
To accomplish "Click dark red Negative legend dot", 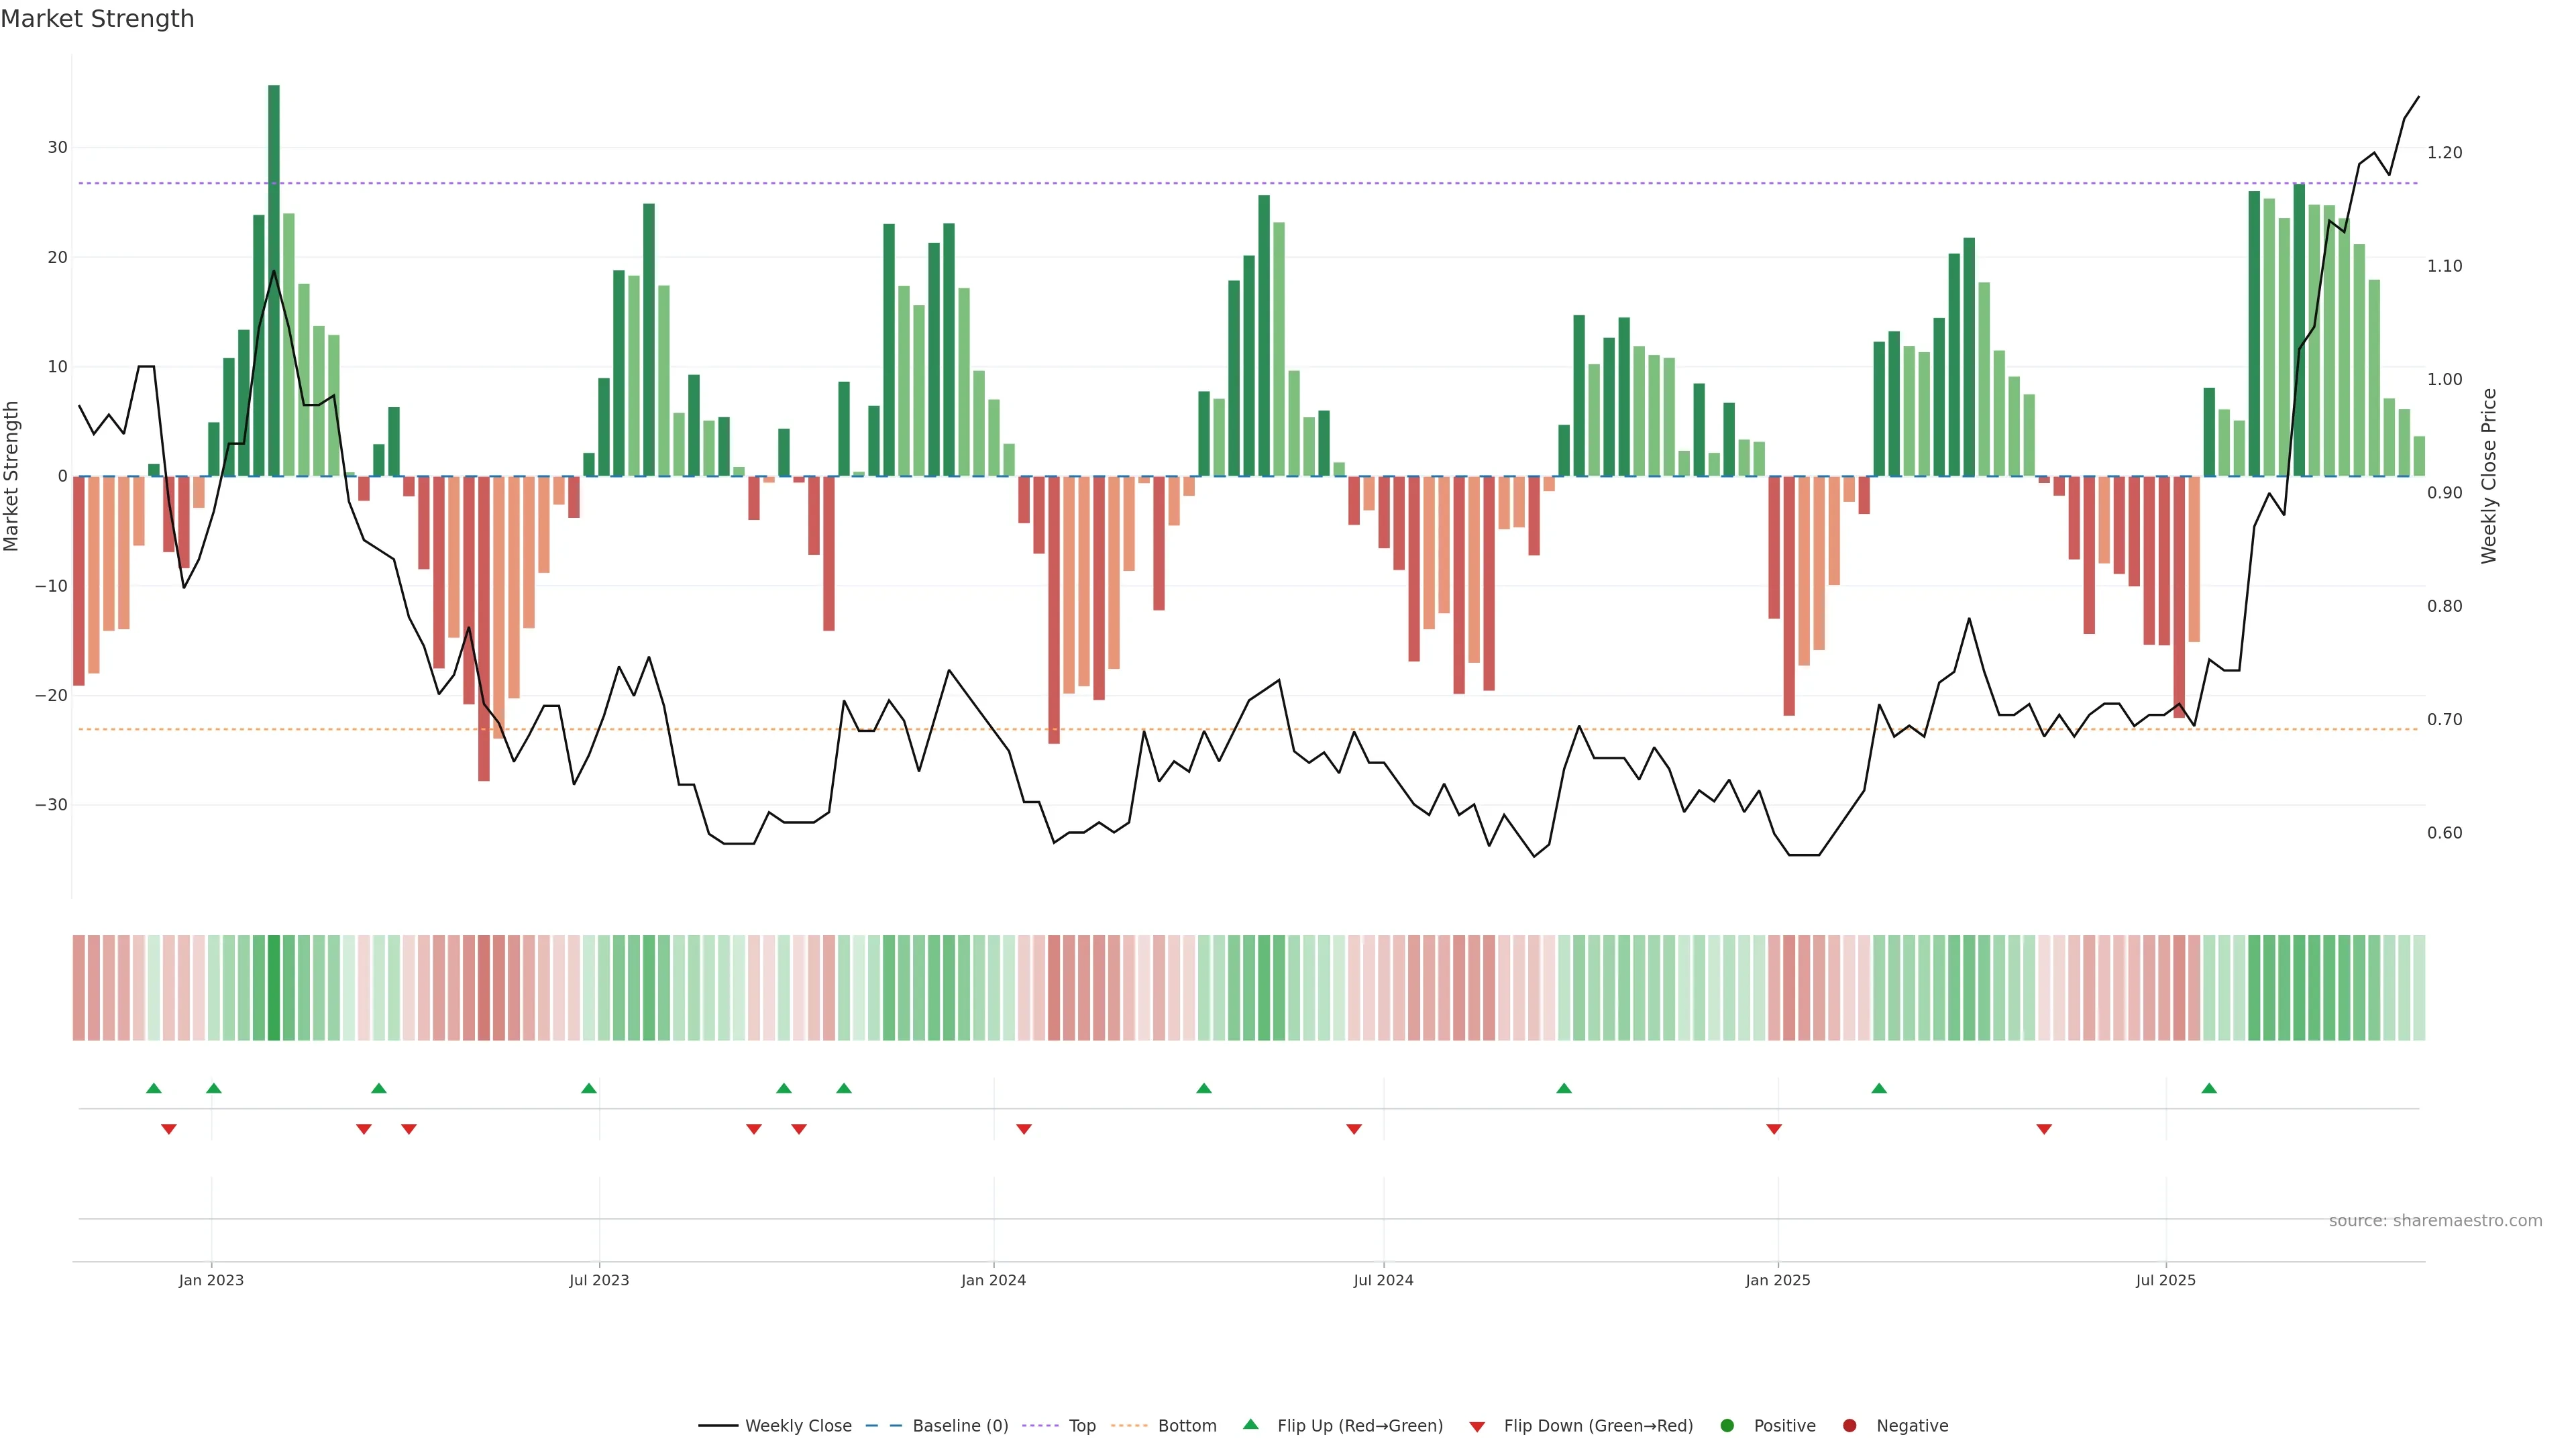I will 1849,1425.
